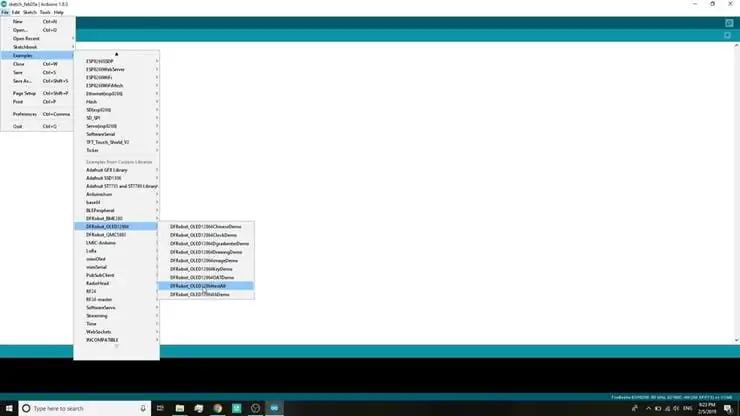
Task: Open Task View on the taskbar
Action: pos(160,408)
